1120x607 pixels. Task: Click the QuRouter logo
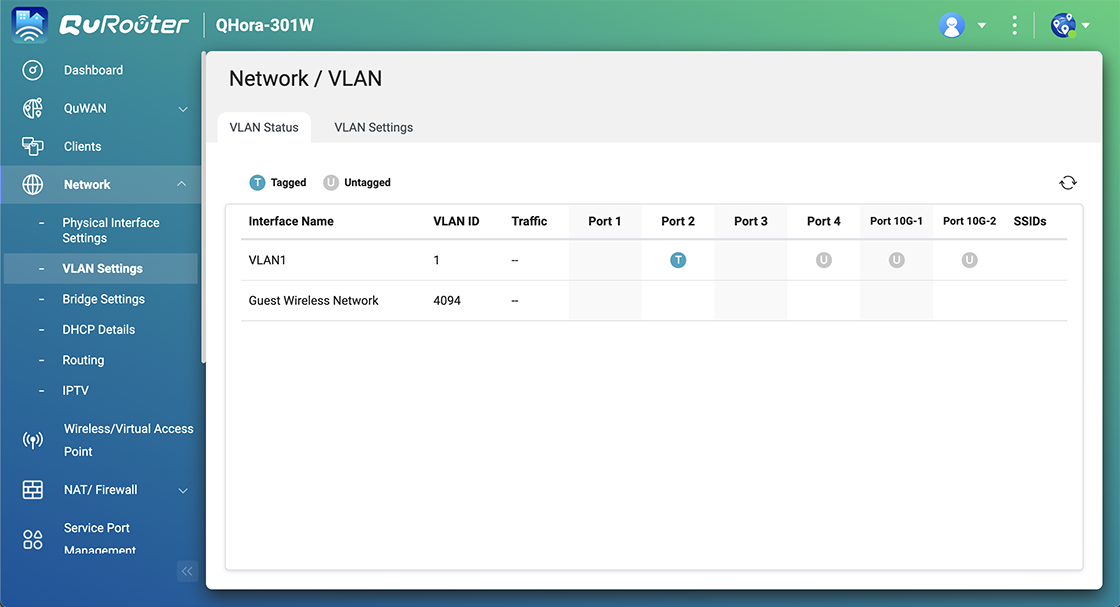click(x=125, y=24)
